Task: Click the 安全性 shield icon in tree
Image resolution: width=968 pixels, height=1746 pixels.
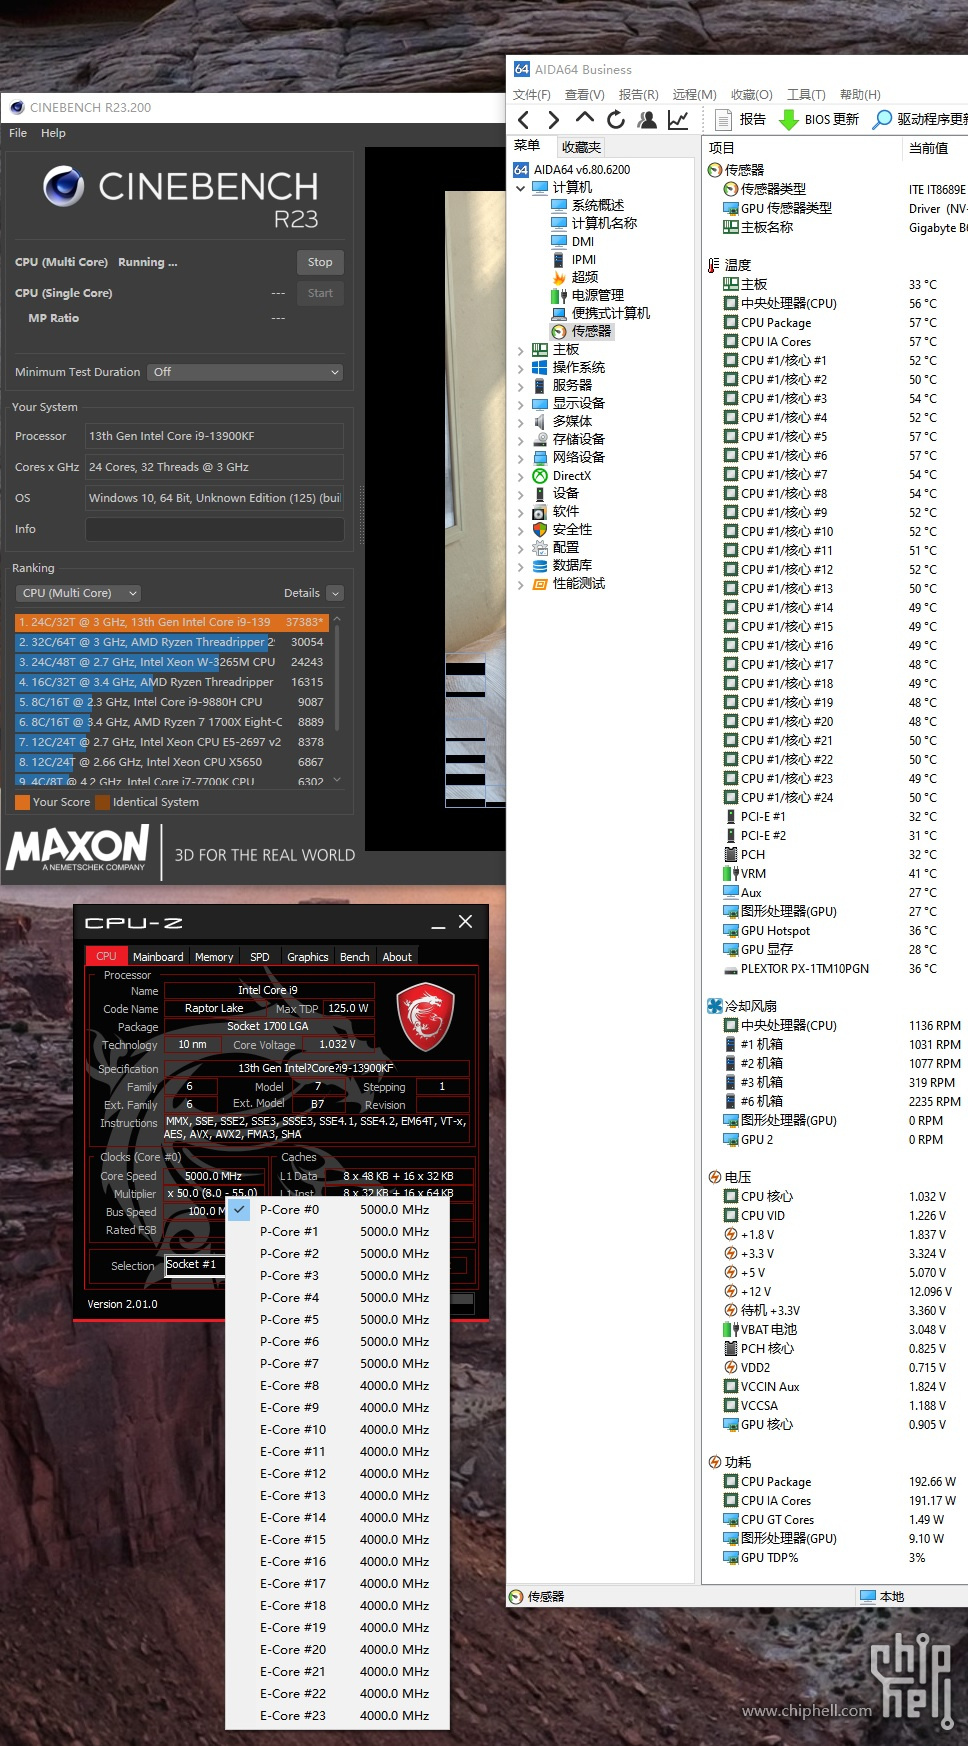Action: (540, 530)
